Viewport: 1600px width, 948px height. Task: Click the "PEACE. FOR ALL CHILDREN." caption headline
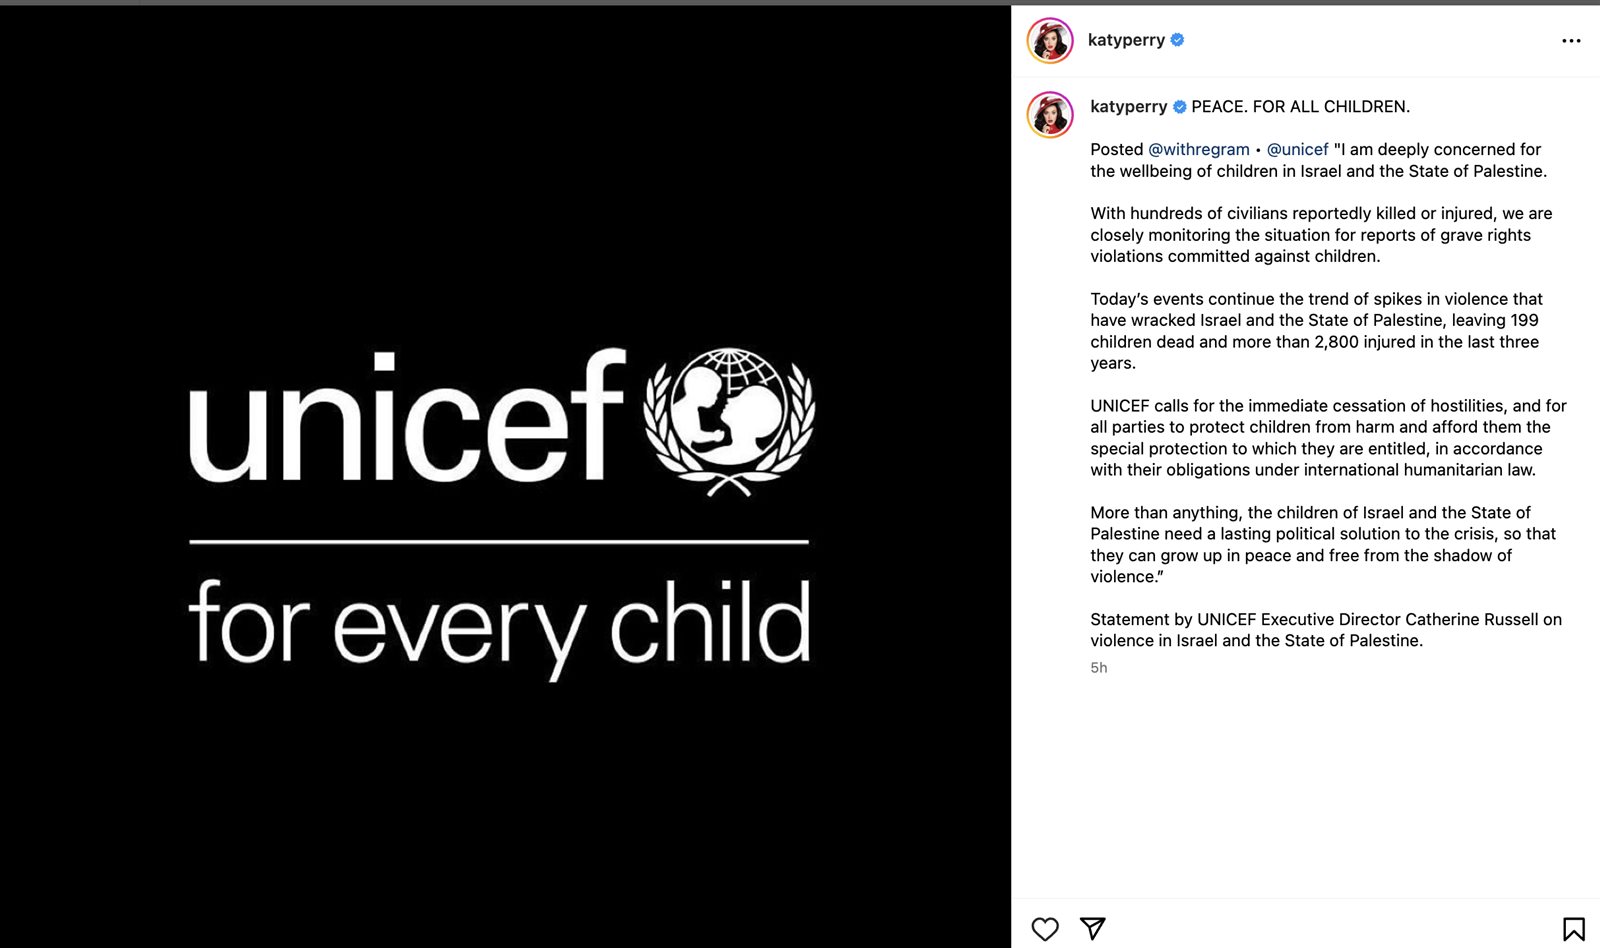pos(1300,107)
